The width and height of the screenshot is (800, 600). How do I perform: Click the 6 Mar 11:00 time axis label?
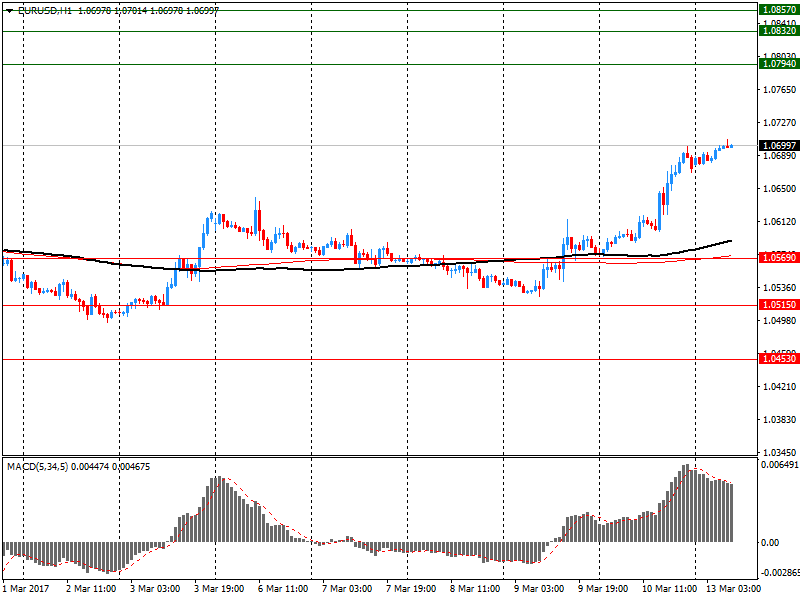point(283,589)
